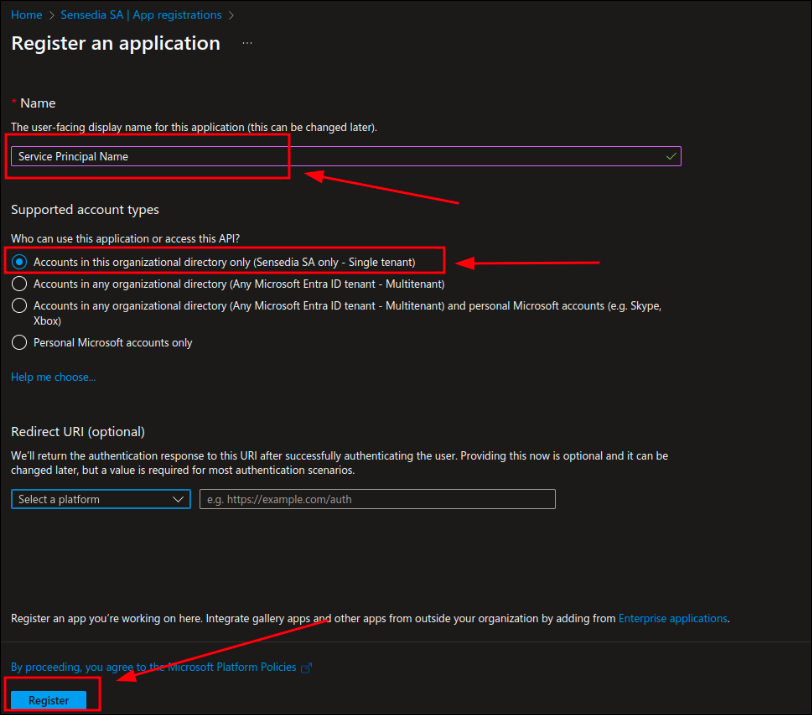Click the required field red asterisk near Name
812x715 pixels.
pos(13,100)
